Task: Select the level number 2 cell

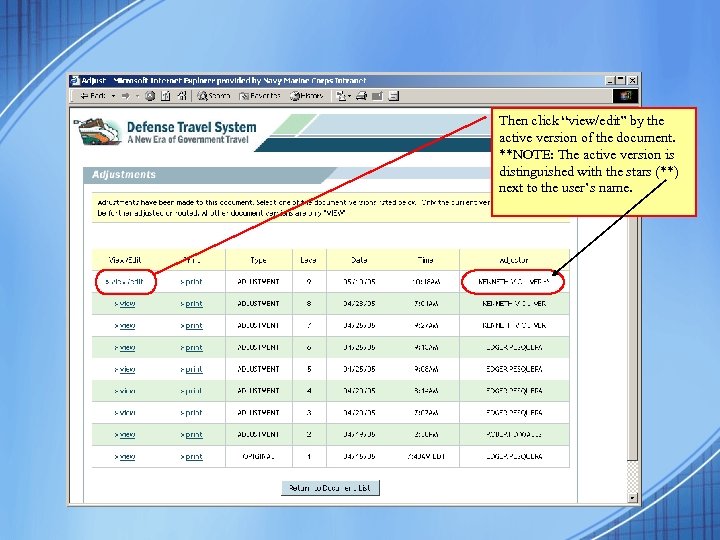Action: point(309,434)
